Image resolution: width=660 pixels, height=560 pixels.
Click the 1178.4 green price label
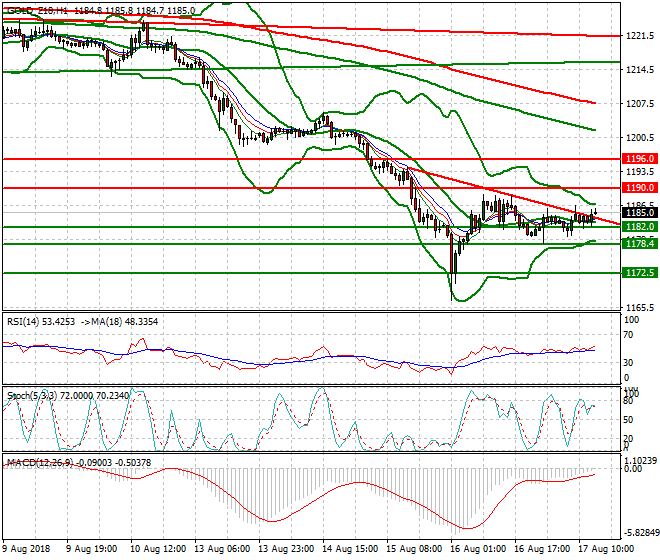pos(639,243)
